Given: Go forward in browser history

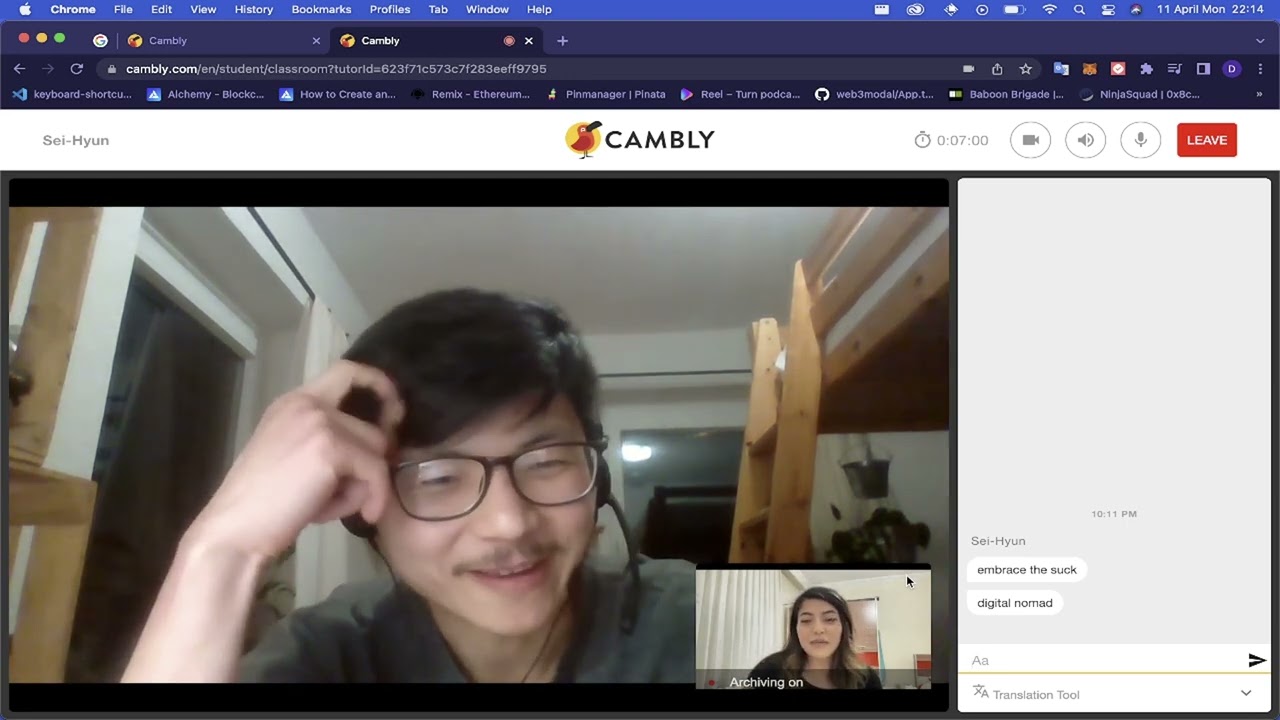Looking at the screenshot, I should coord(47,69).
